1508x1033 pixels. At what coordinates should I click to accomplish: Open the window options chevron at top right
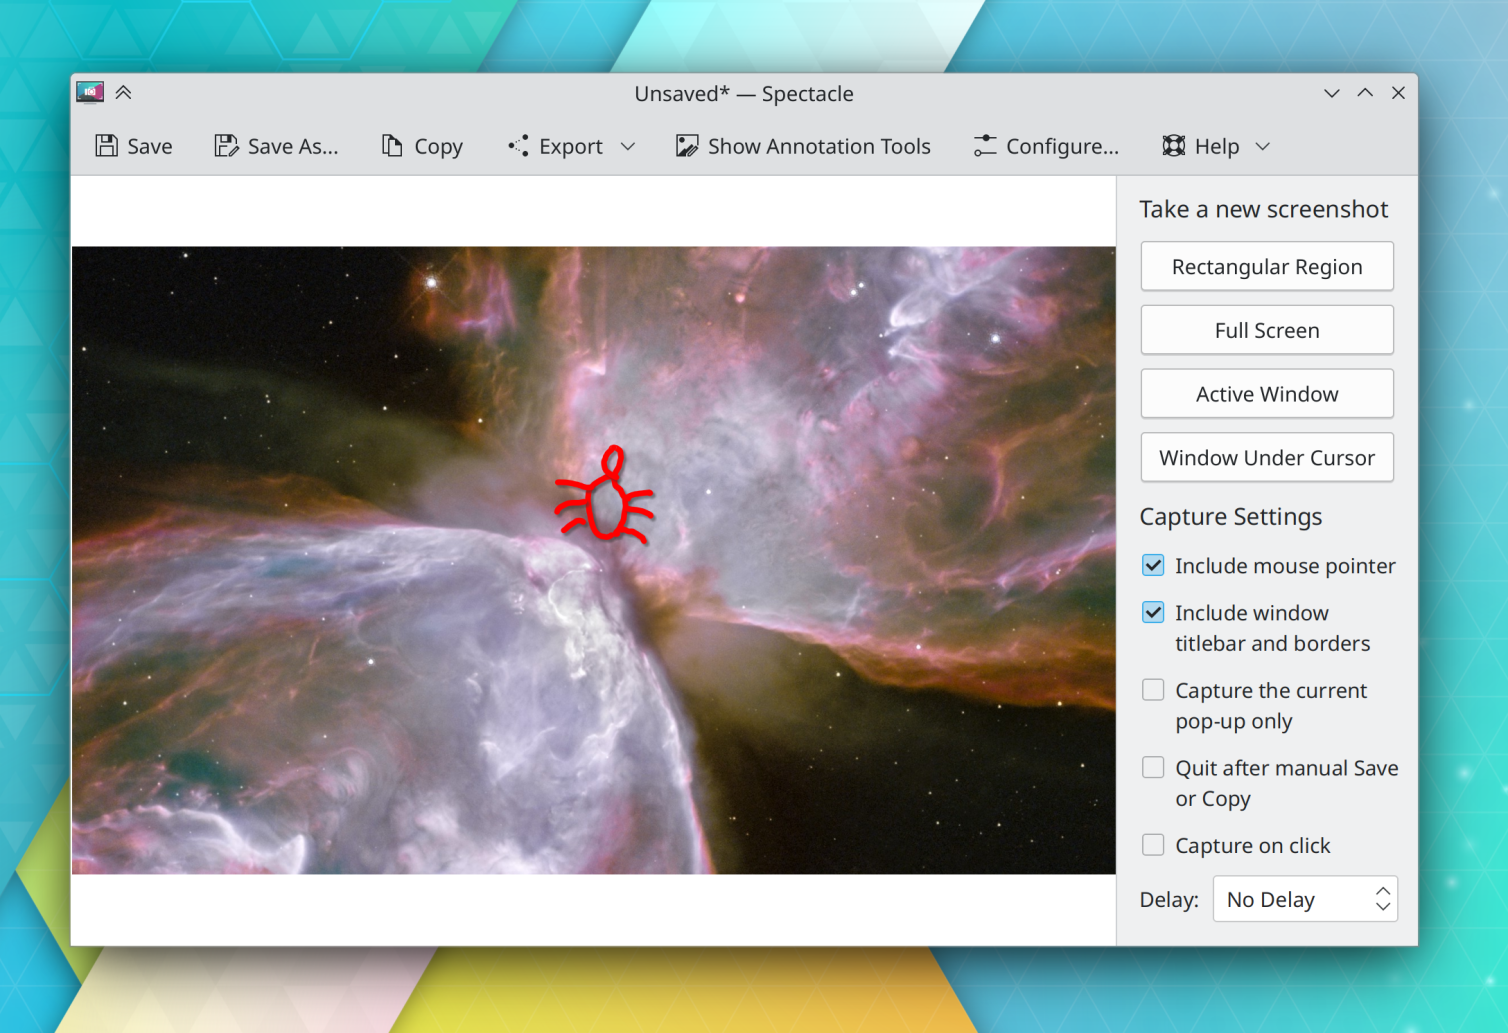(1331, 93)
